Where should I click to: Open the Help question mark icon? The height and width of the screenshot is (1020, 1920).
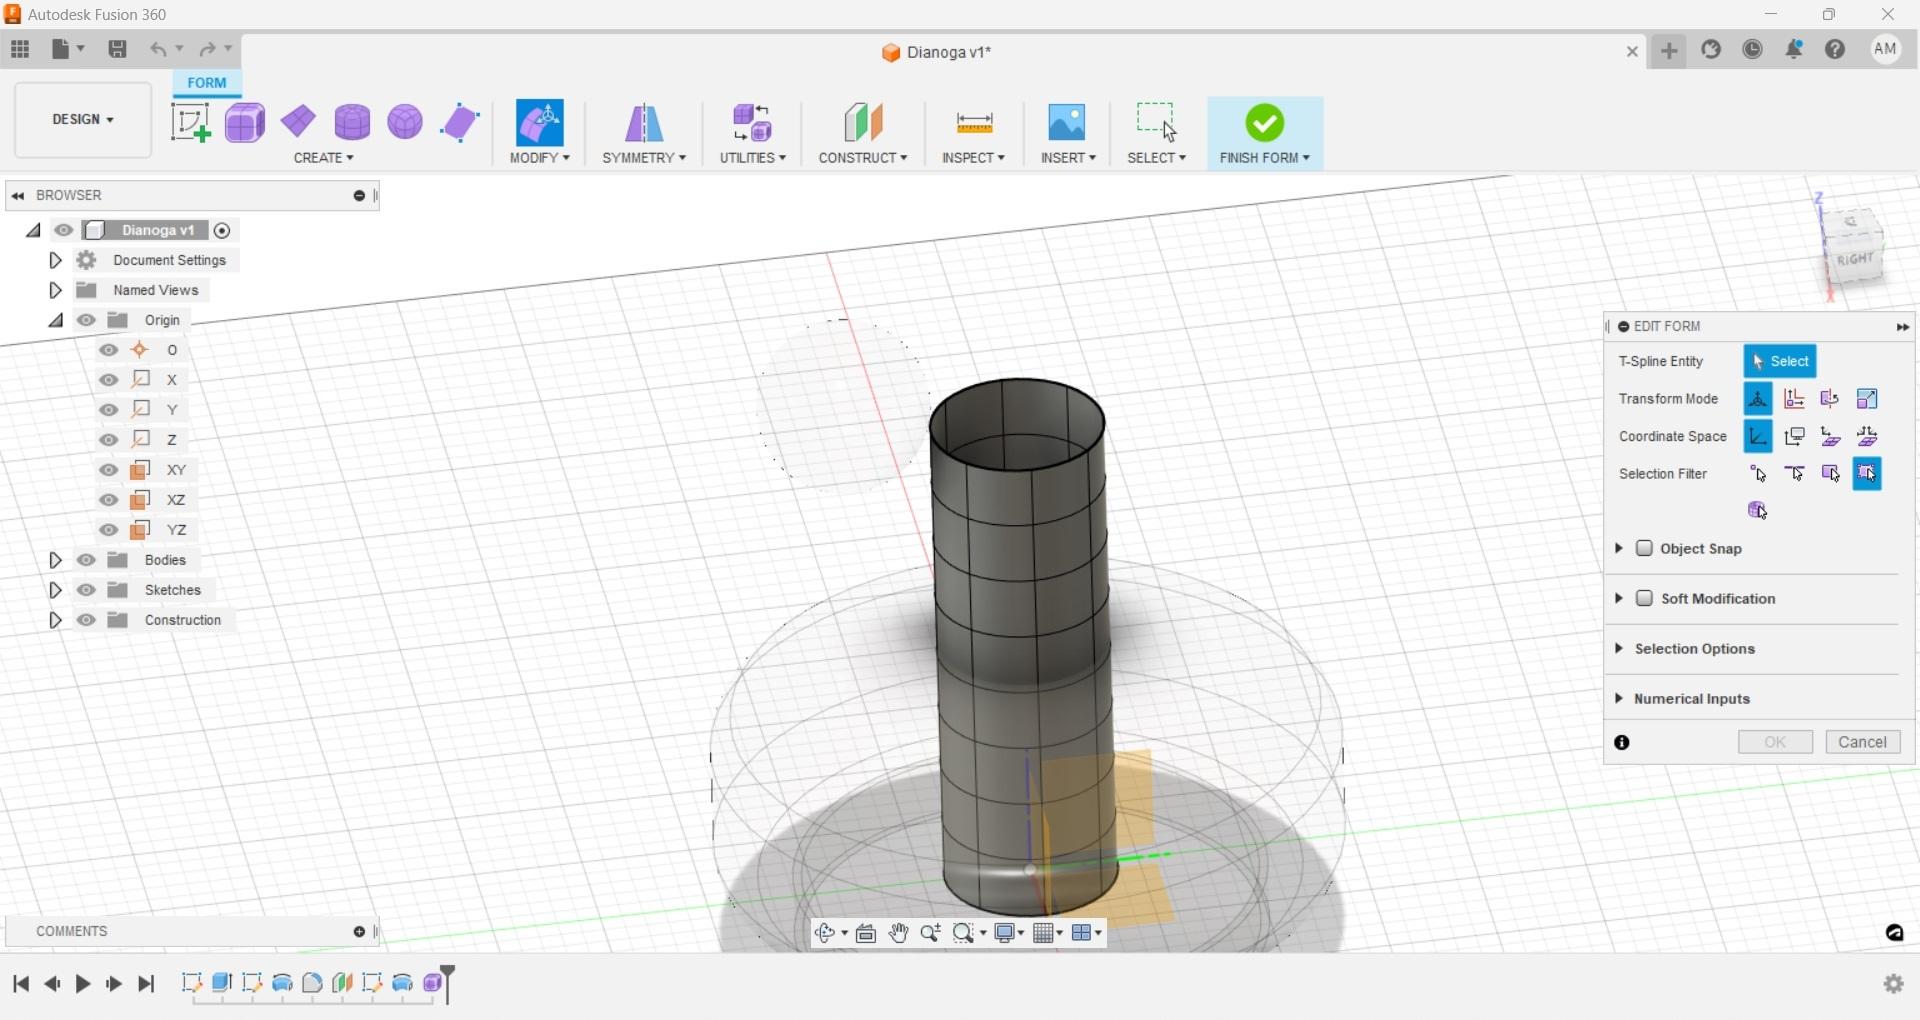[1835, 49]
